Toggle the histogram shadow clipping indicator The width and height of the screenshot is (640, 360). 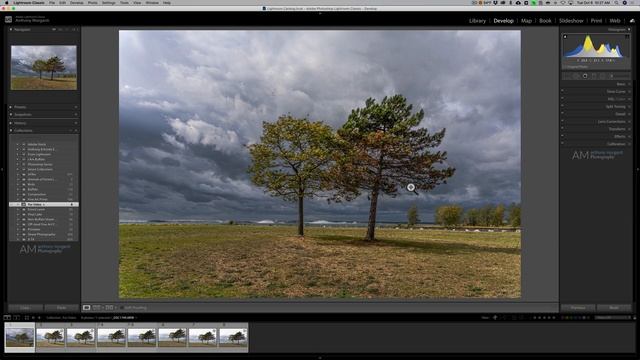(x=565, y=37)
